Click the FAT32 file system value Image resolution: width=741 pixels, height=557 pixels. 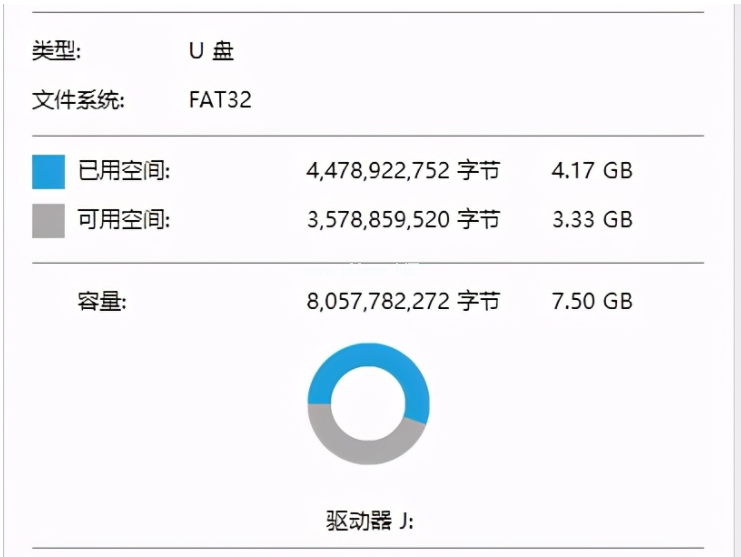(x=220, y=100)
